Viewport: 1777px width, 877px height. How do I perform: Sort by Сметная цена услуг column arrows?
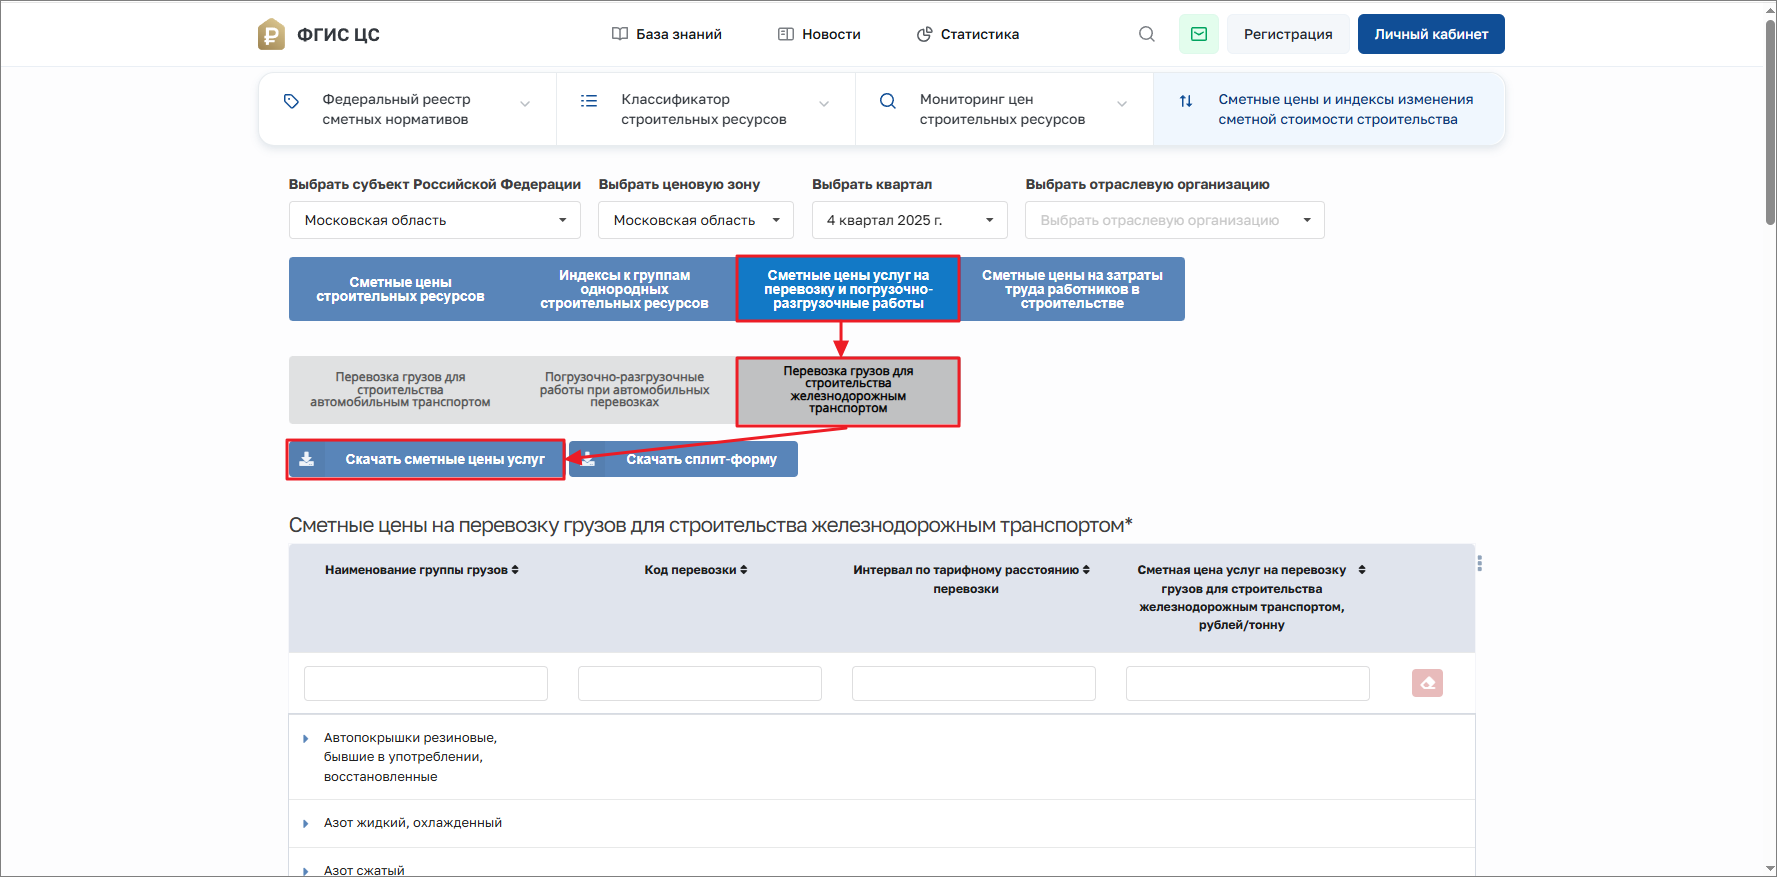pos(1362,570)
